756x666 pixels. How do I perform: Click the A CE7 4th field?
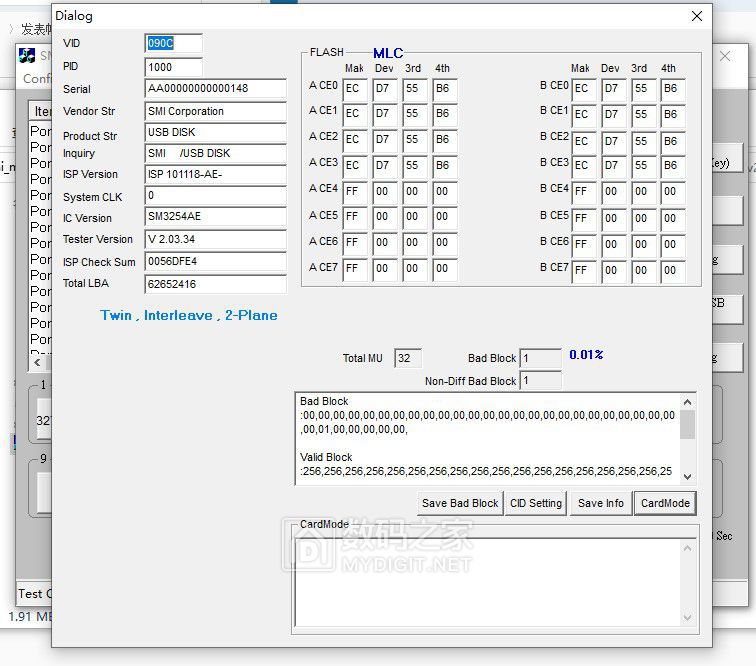tap(445, 269)
